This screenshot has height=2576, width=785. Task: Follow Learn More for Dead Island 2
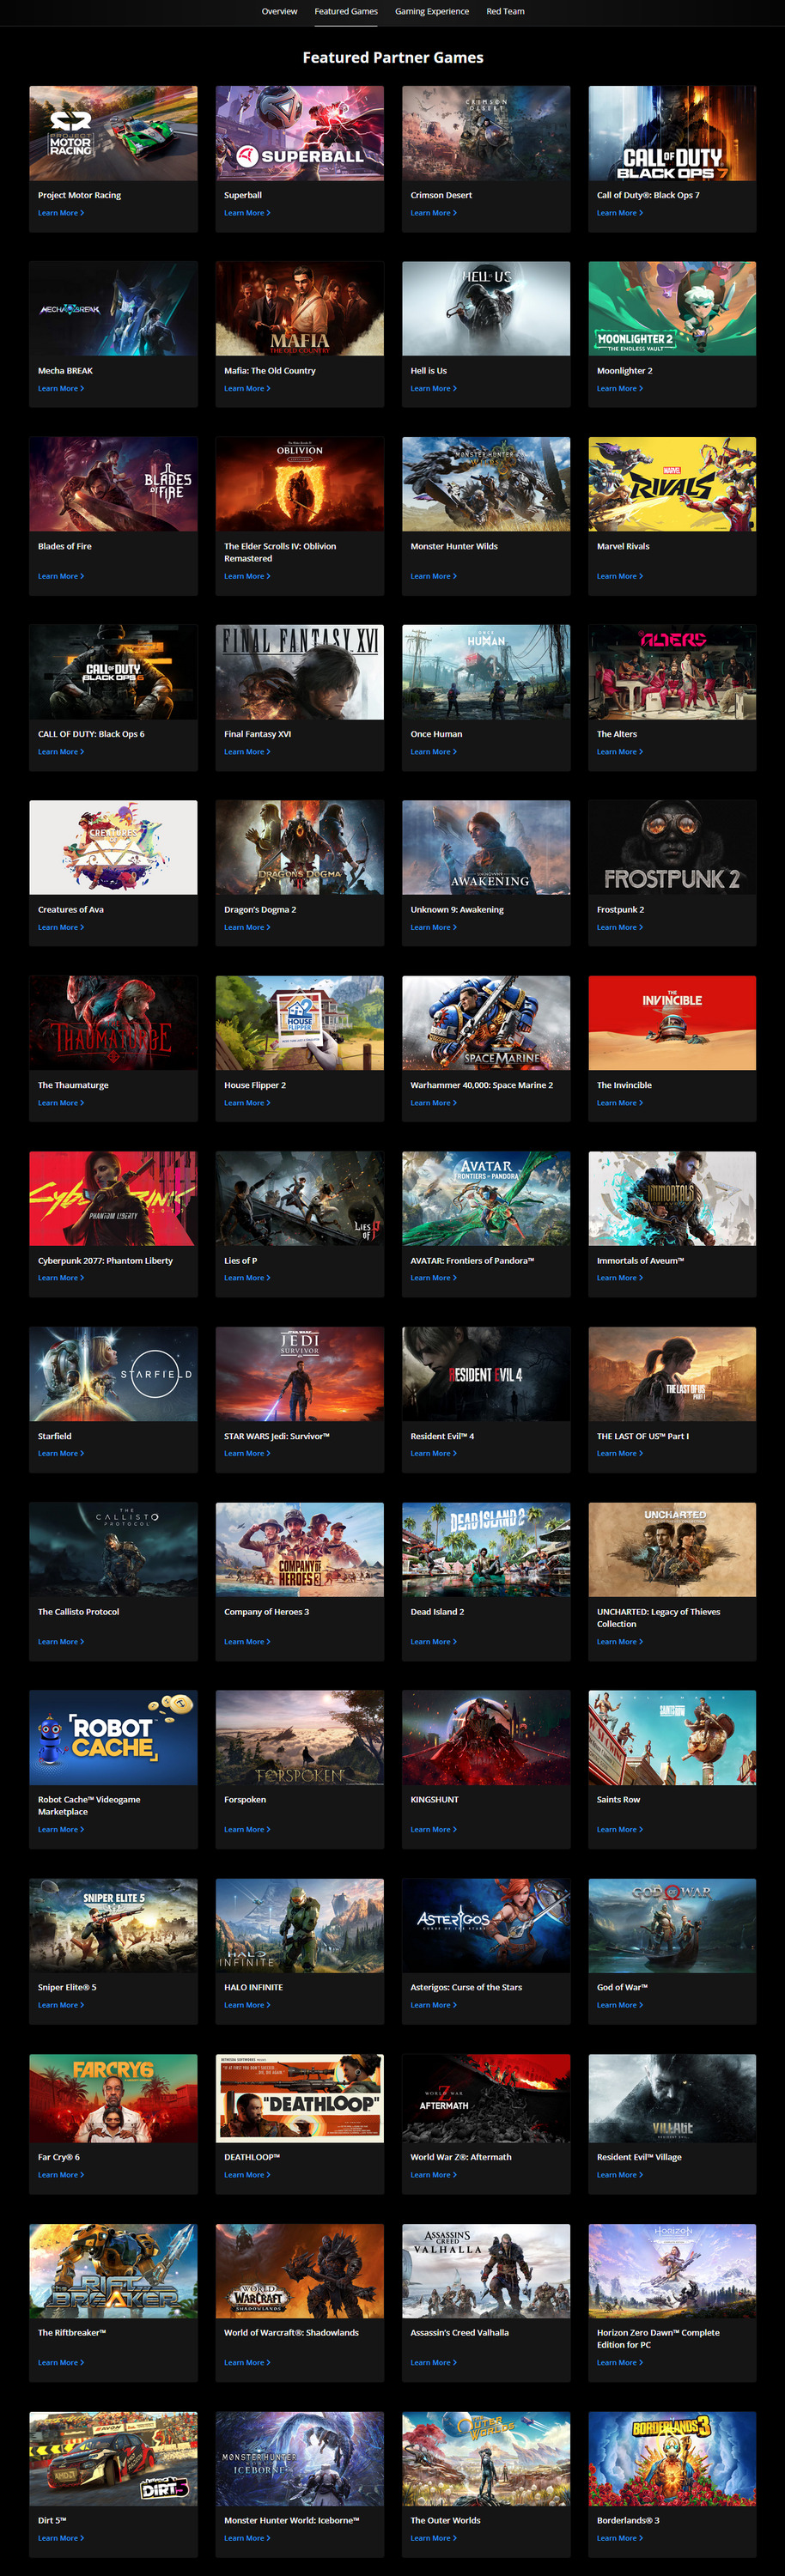(433, 1642)
